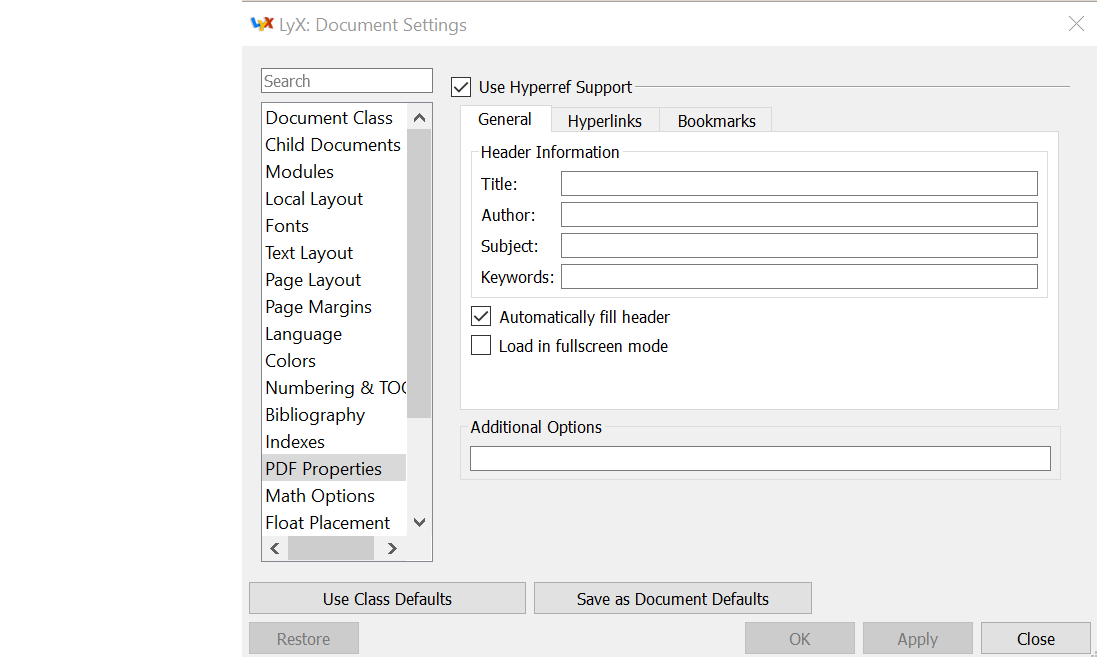Disable Automatically fill header option
Viewport: 1097px width, 657px height.
pyautogui.click(x=481, y=317)
